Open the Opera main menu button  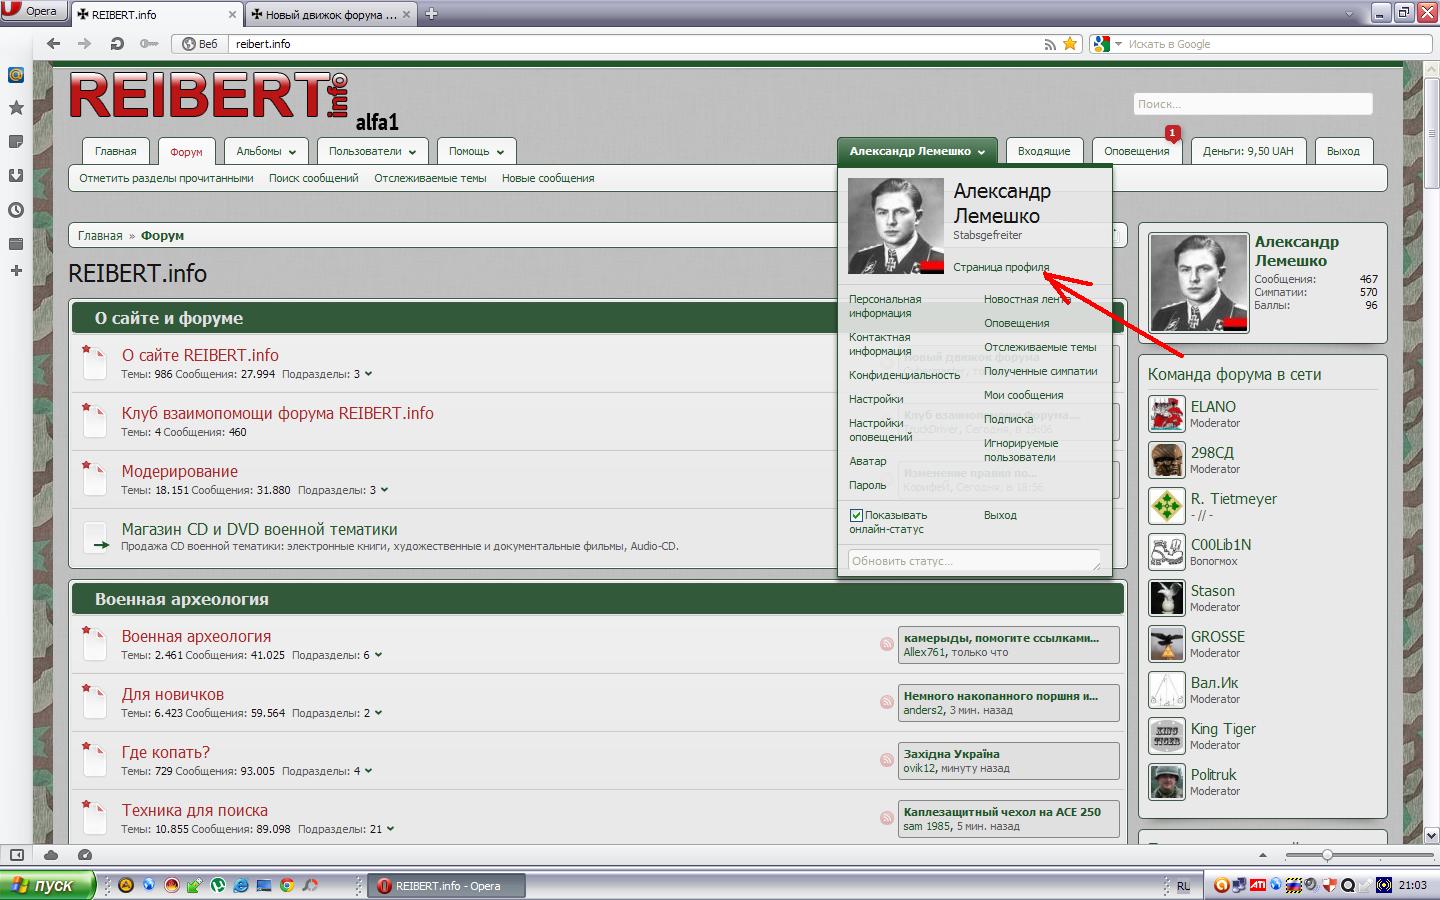[33, 11]
